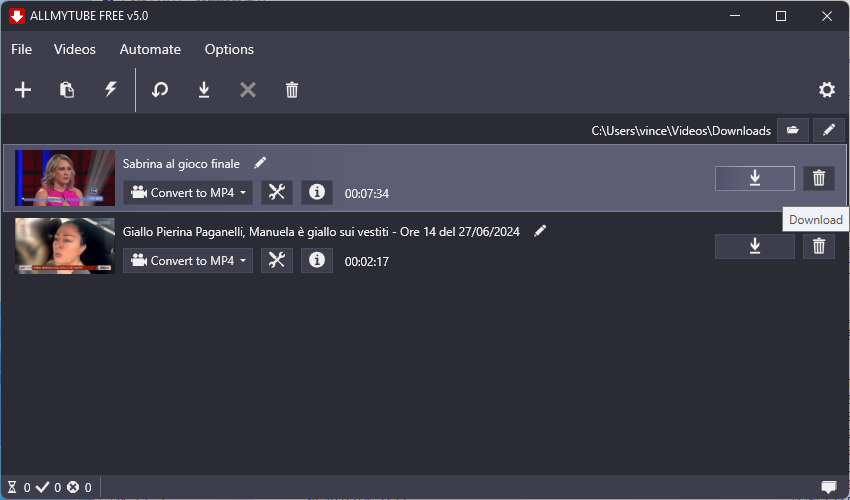The height and width of the screenshot is (500, 850).
Task: Open the Videos menu
Action: click(75, 49)
